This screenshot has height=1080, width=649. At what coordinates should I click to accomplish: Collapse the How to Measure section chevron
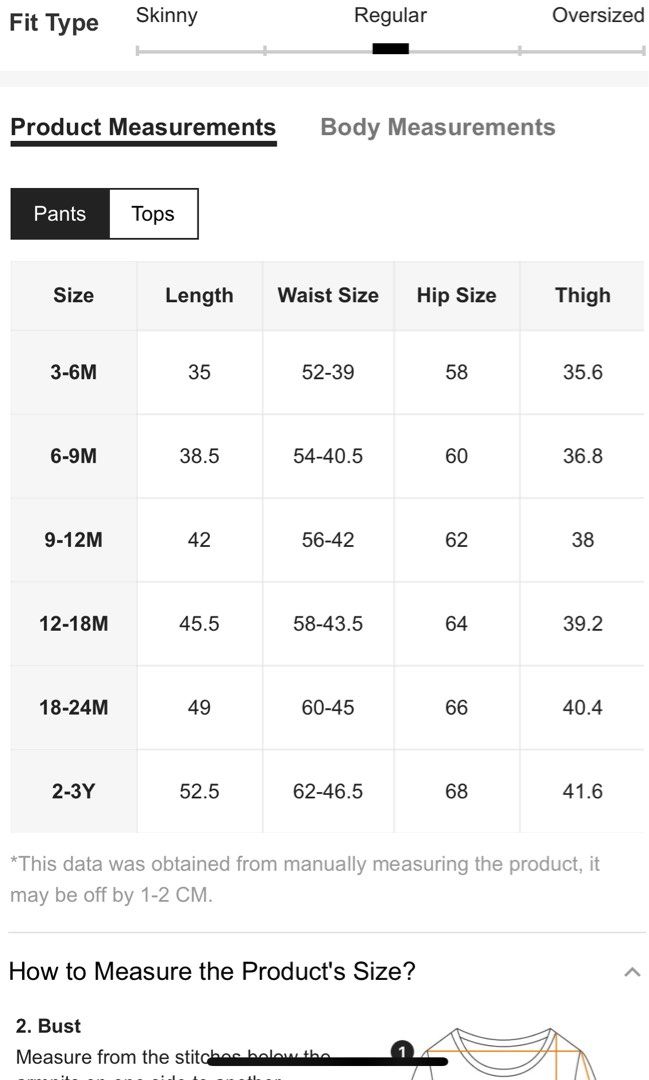coord(632,973)
